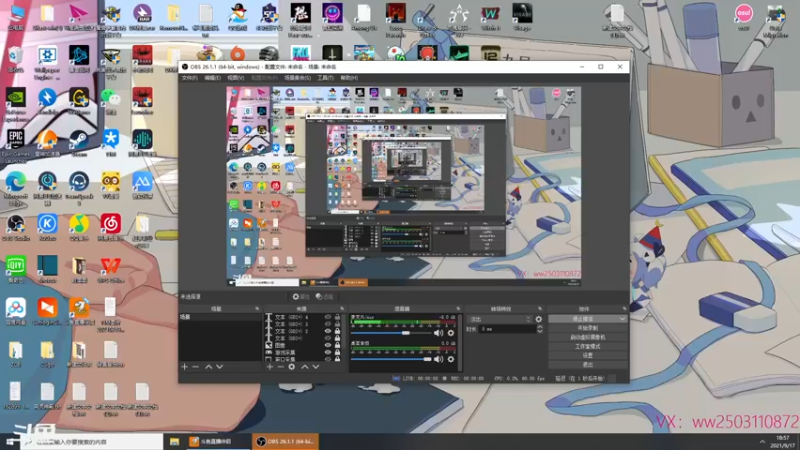The height and width of the screenshot is (450, 800).
Task: Open the 文件(F) menu
Action: coord(189,78)
